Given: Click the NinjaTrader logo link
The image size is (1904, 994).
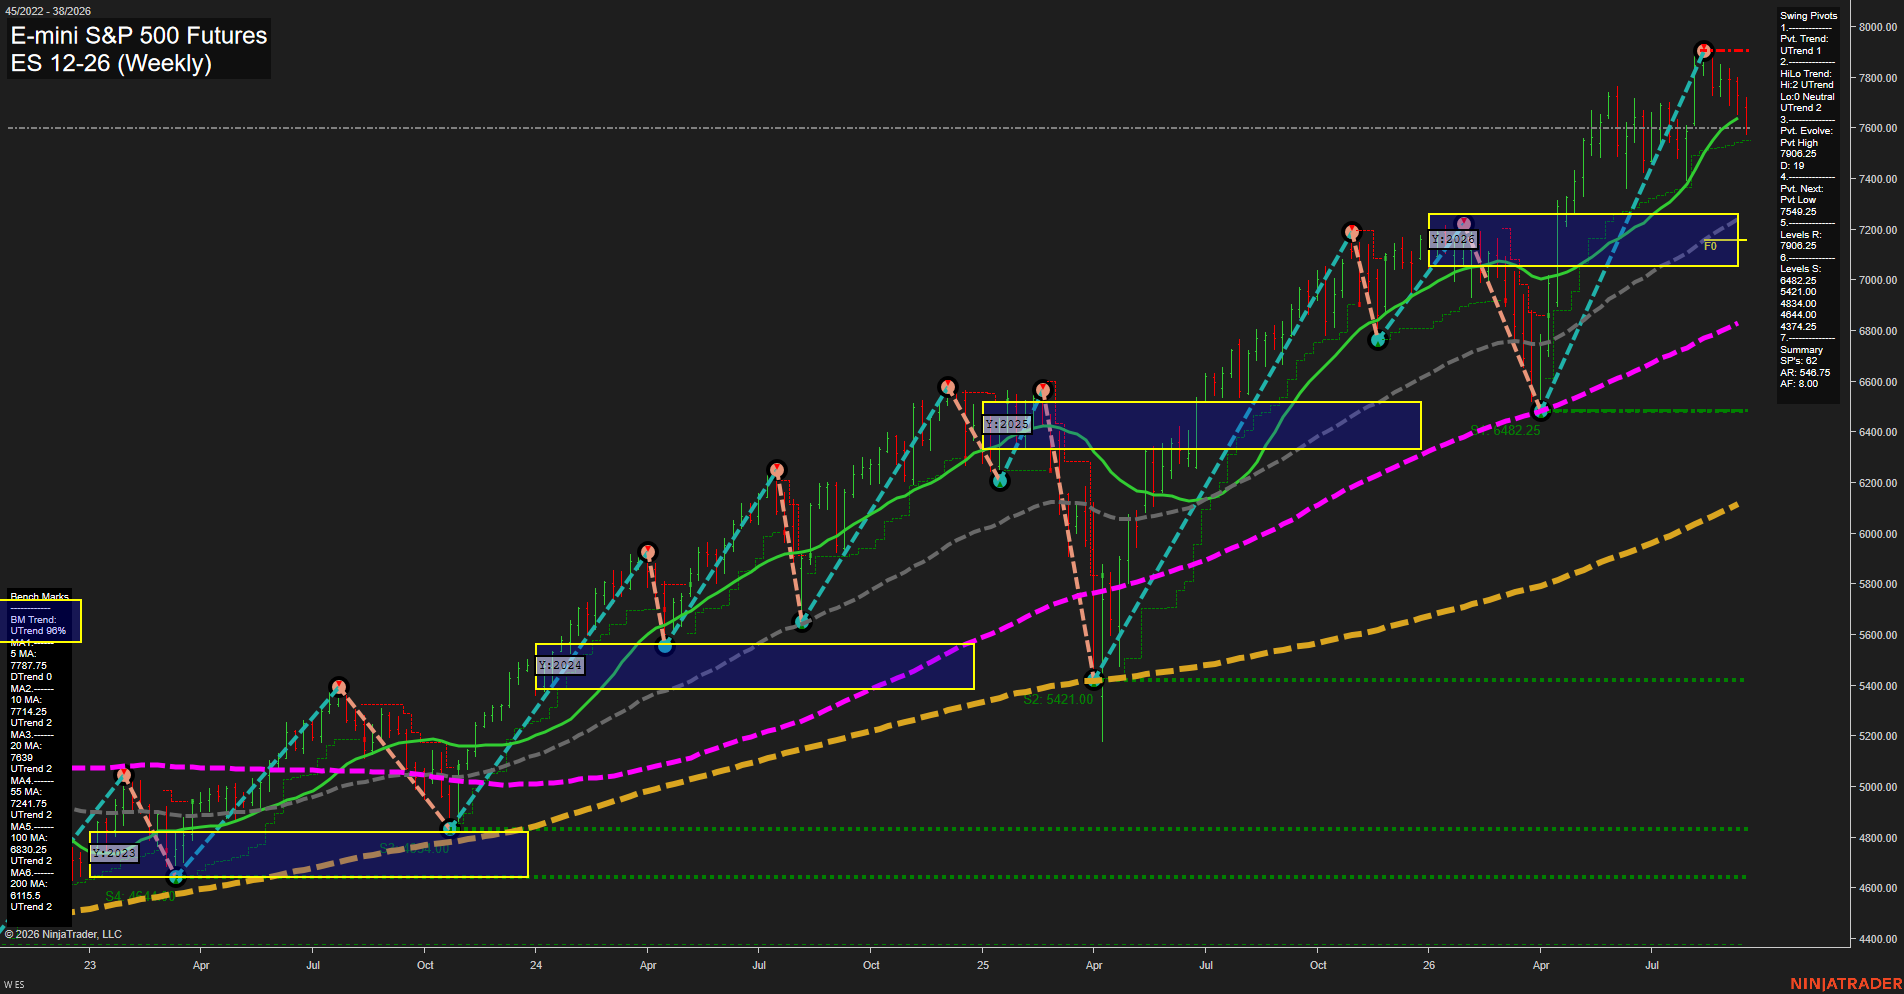Looking at the screenshot, I should [x=1845, y=984].
